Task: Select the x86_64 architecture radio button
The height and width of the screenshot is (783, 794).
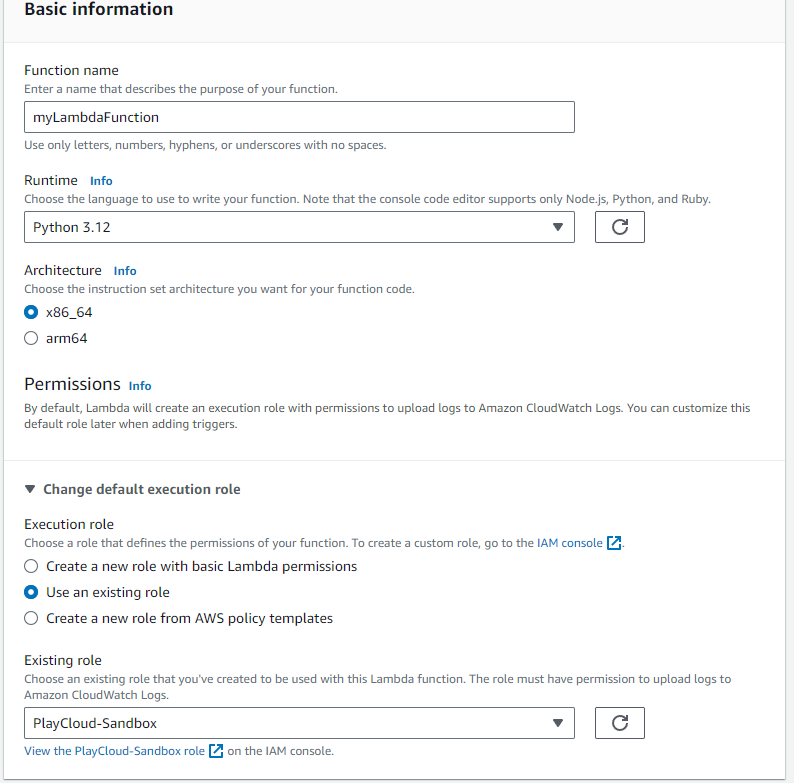Action: tap(32, 312)
